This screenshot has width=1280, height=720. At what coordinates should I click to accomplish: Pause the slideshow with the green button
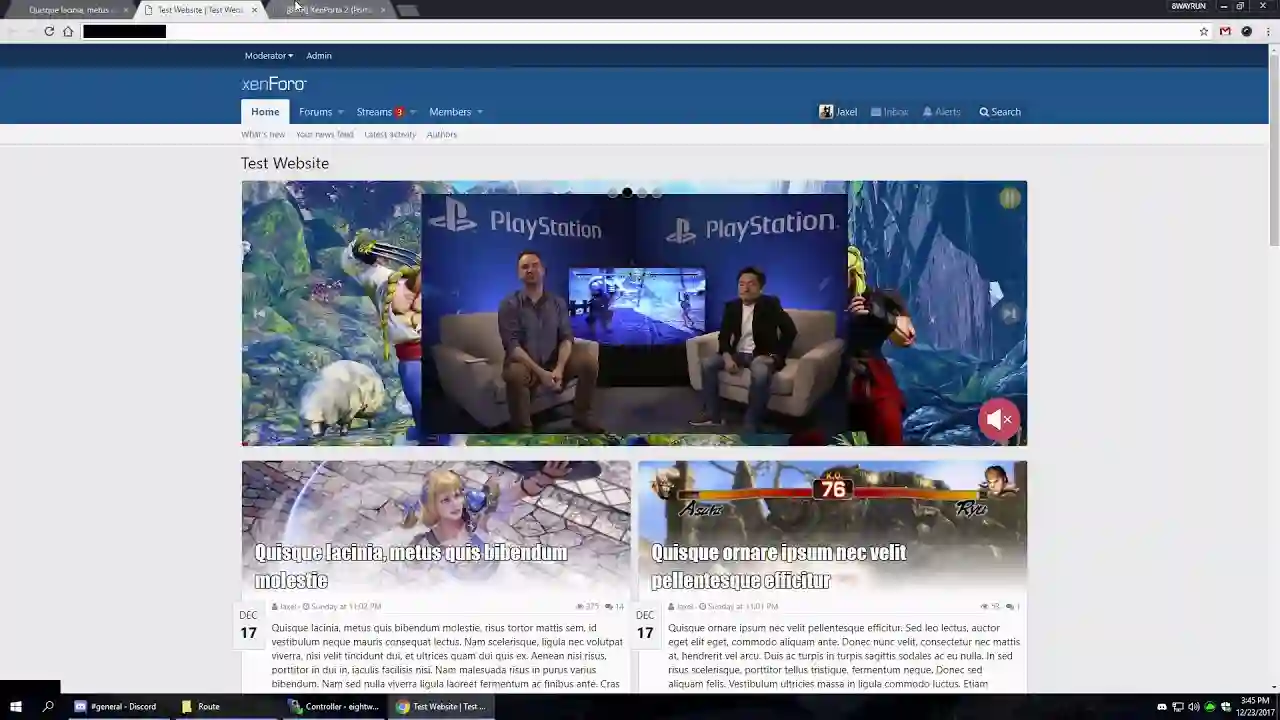(x=1010, y=198)
